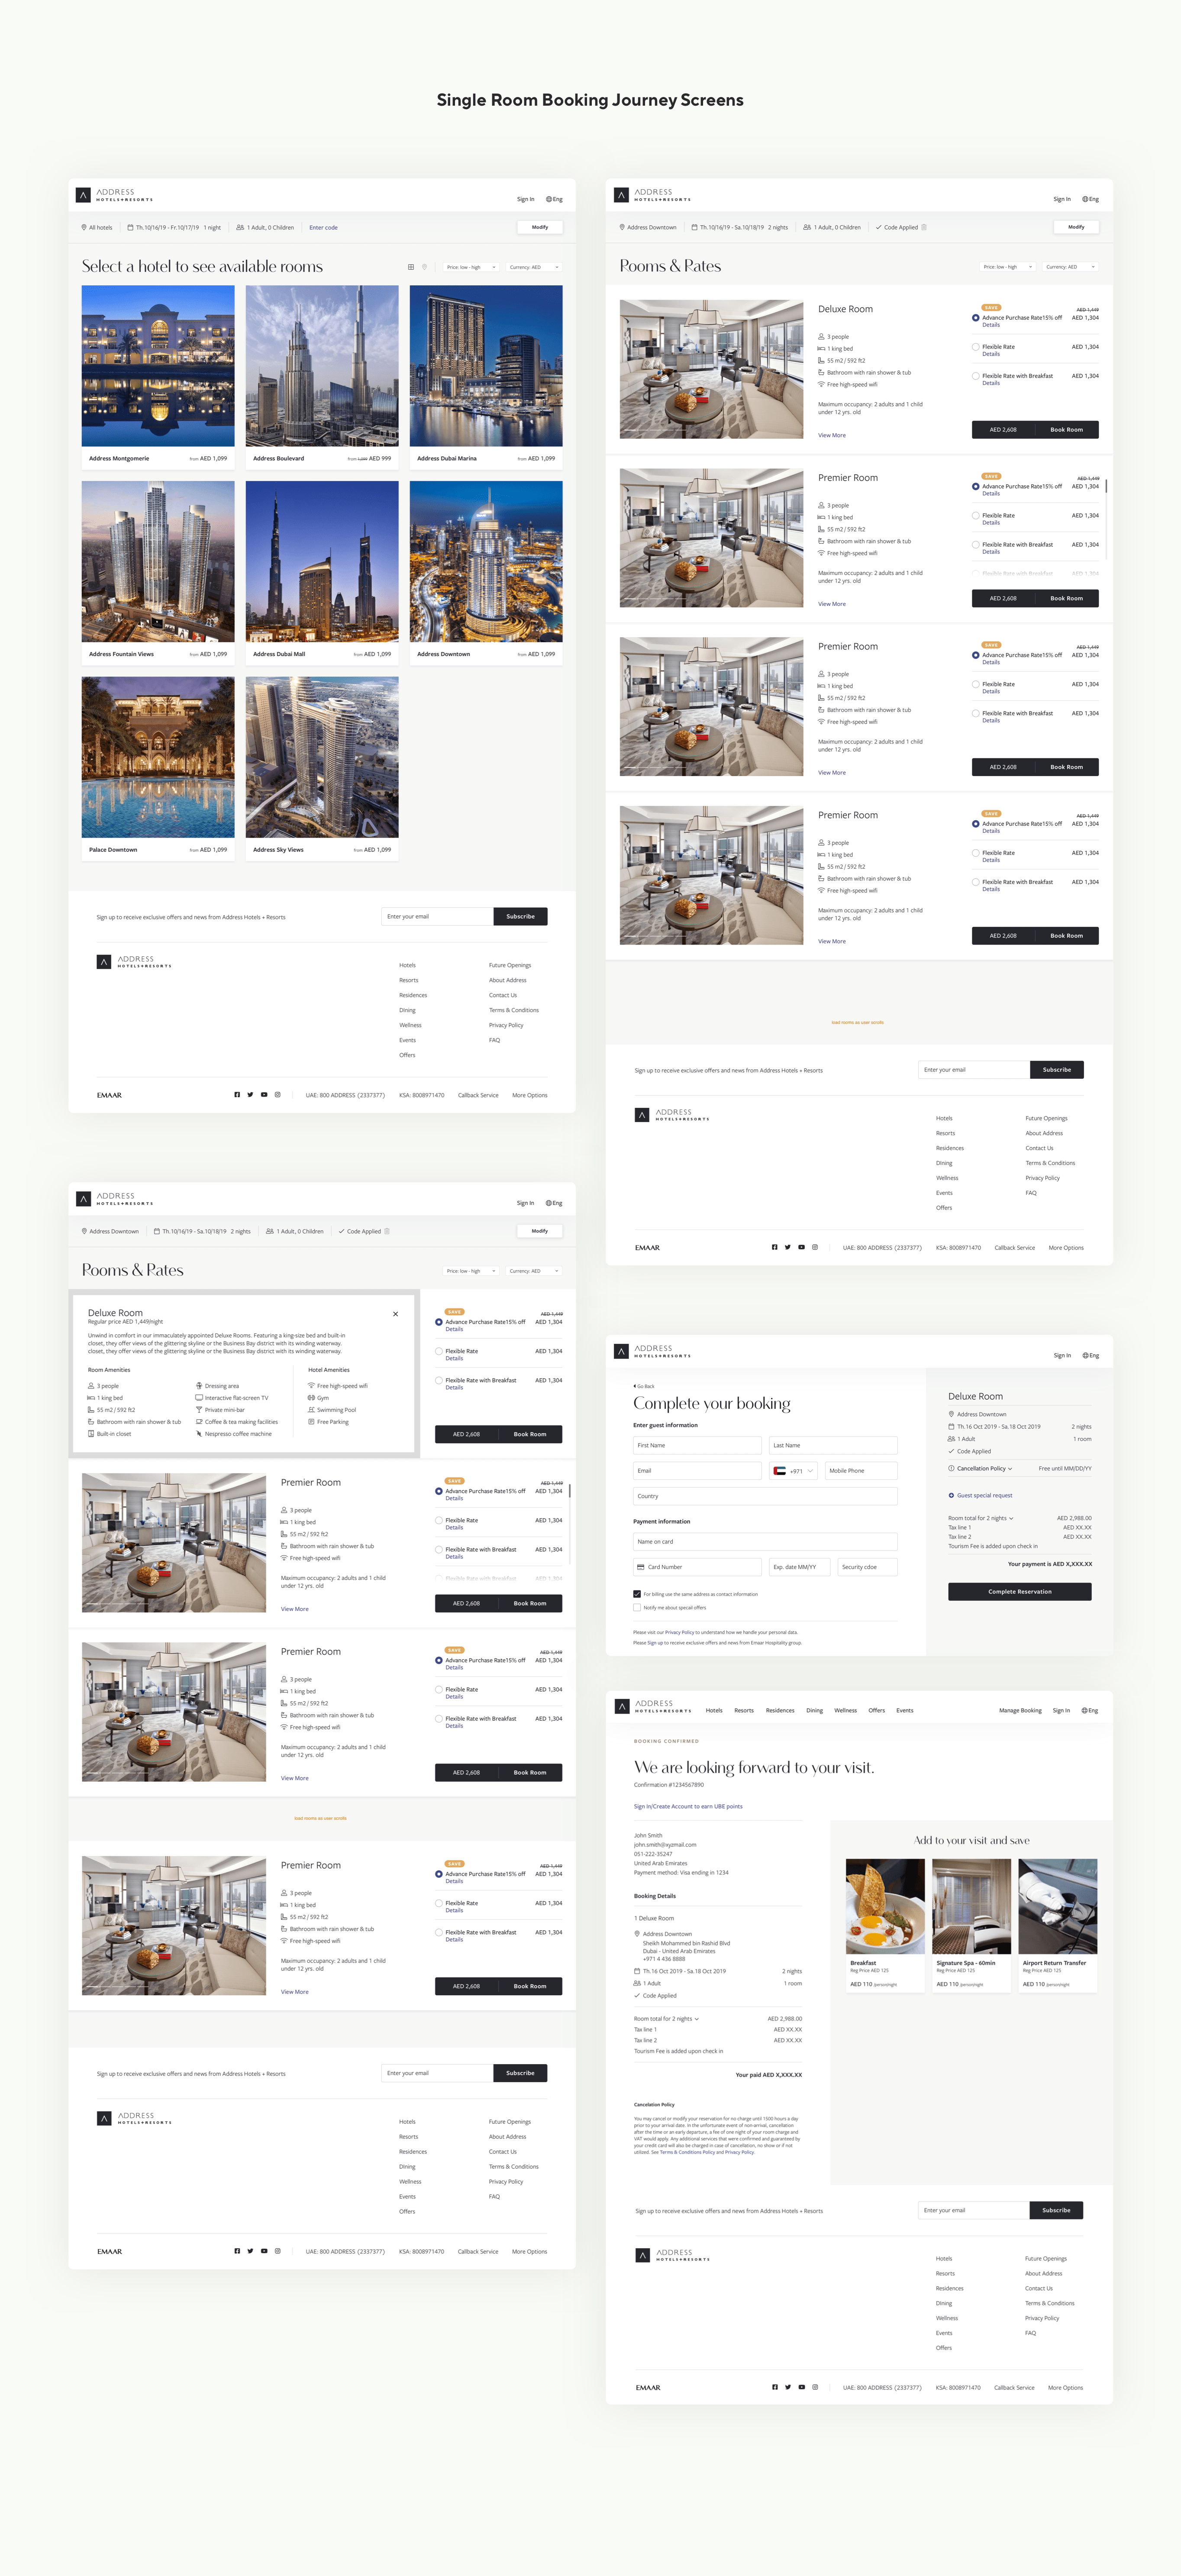Open Currency AED dropdown on hotel selection screen
Screen dimensions: 1181x2576
pyautogui.click(x=534, y=267)
